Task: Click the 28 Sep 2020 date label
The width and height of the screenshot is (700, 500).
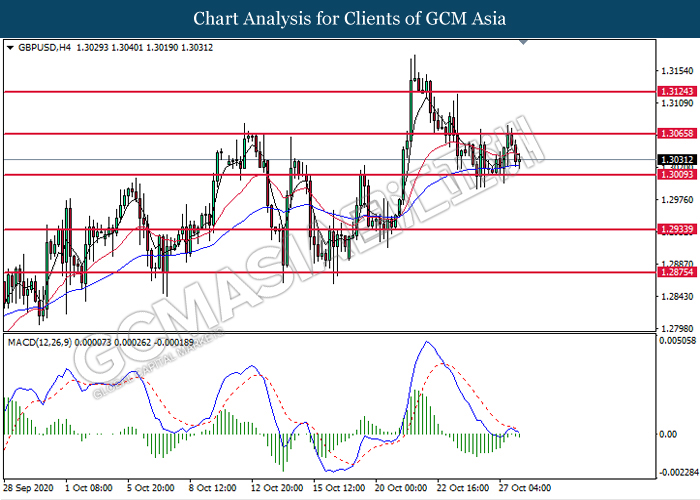Action: click(30, 488)
